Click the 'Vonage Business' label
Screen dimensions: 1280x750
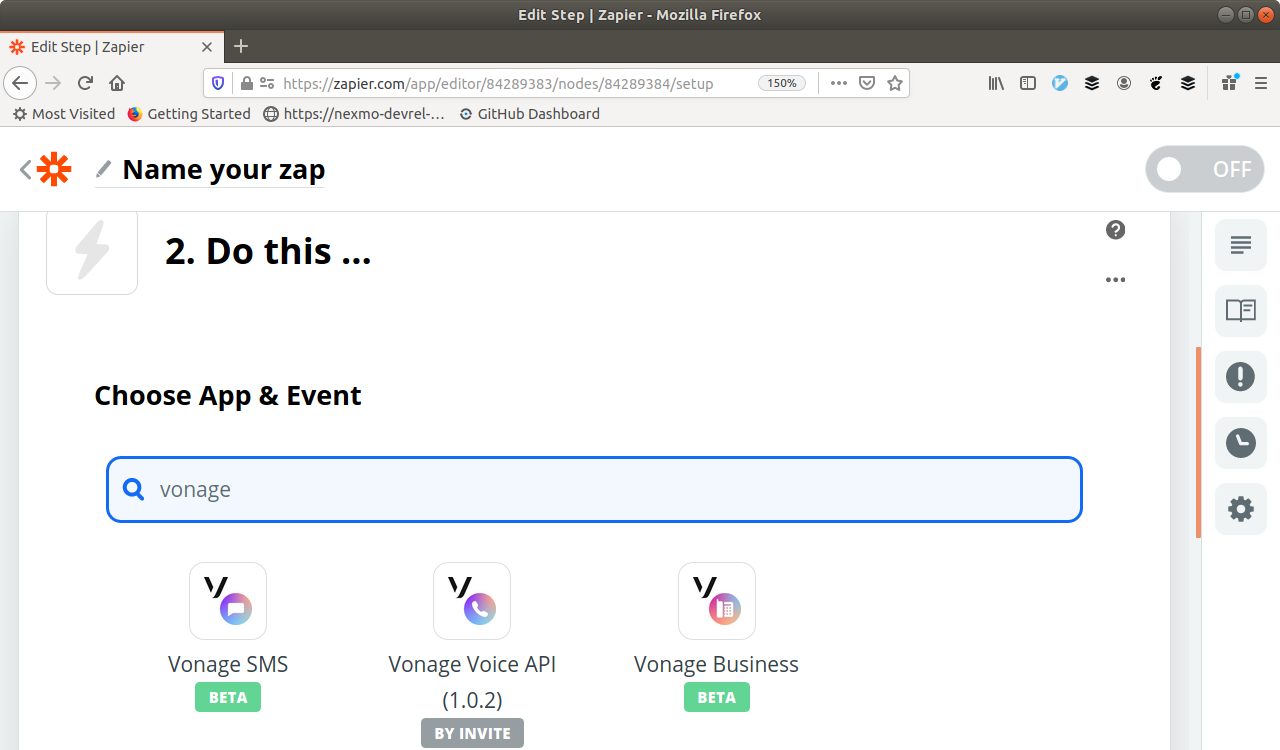tap(716, 664)
